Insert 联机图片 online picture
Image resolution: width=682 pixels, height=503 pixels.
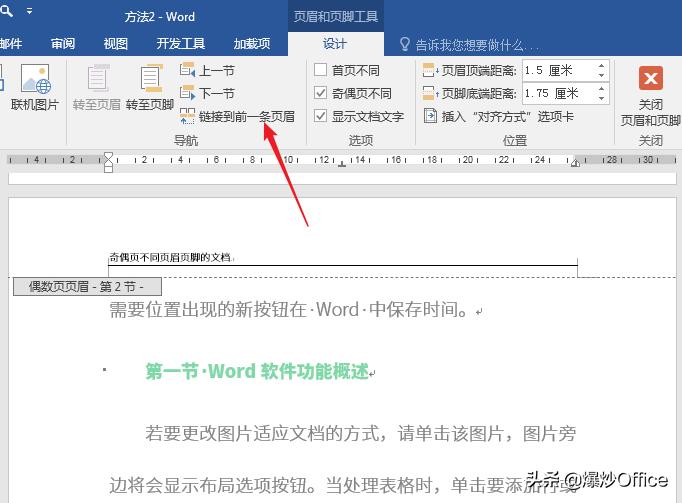(34, 87)
